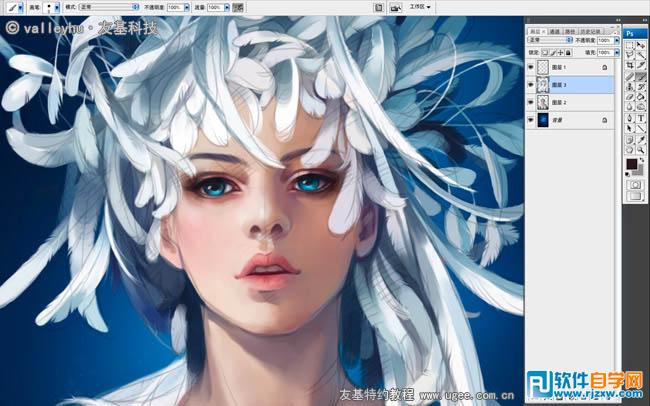Switch to the 路径 paths tab
The height and width of the screenshot is (406, 650).
(570, 32)
